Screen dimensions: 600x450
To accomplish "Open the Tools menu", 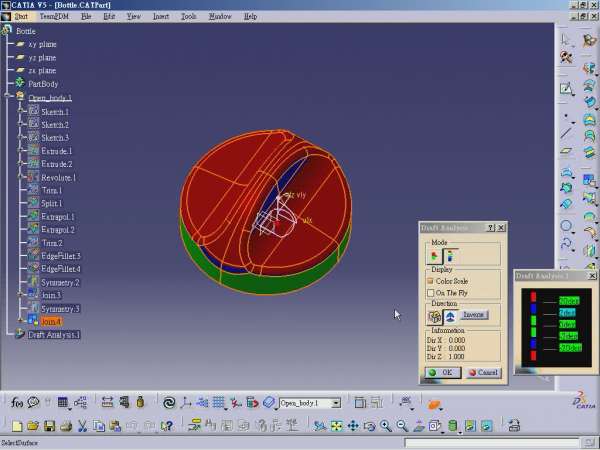I will (189, 16).
